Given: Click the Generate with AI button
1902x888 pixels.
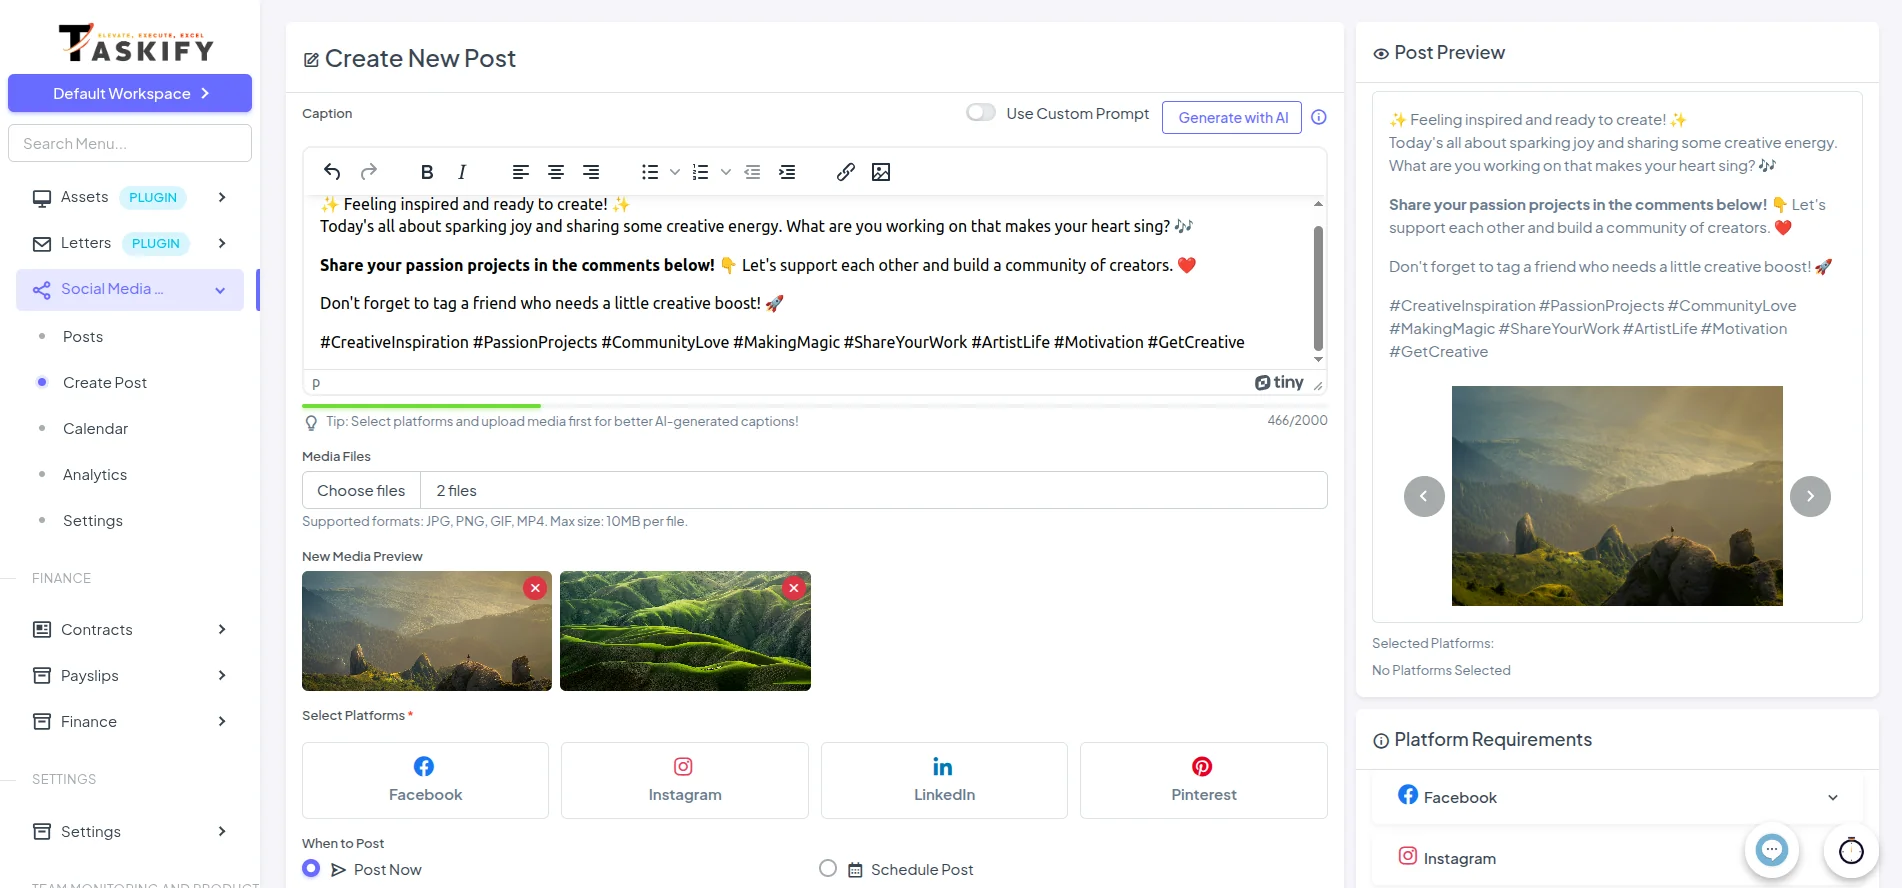Looking at the screenshot, I should 1232,117.
